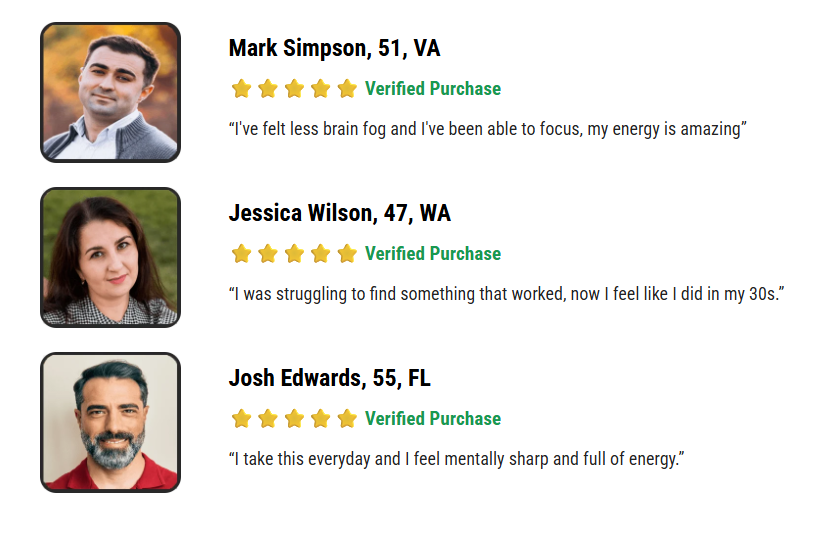Screen dimensions: 821x533
Task: Select Josh Edwards' third rating star
Action: [x=294, y=419]
